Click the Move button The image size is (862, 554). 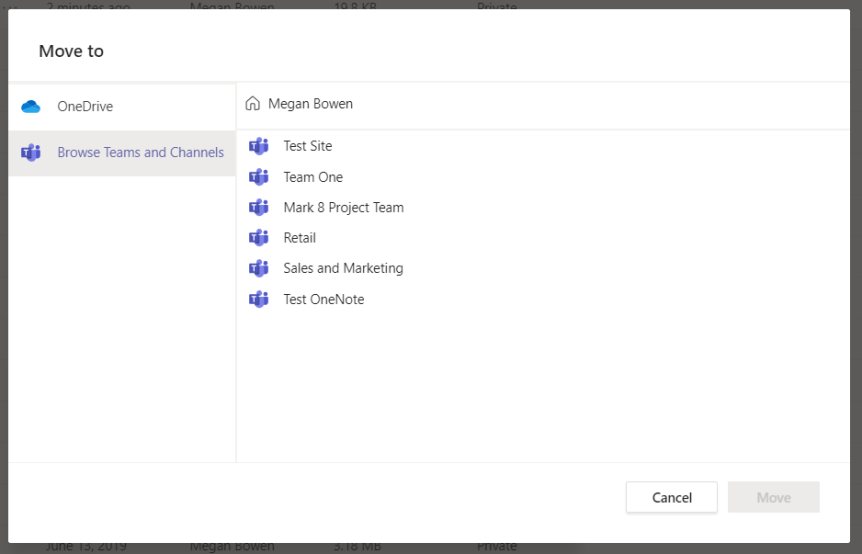773,497
